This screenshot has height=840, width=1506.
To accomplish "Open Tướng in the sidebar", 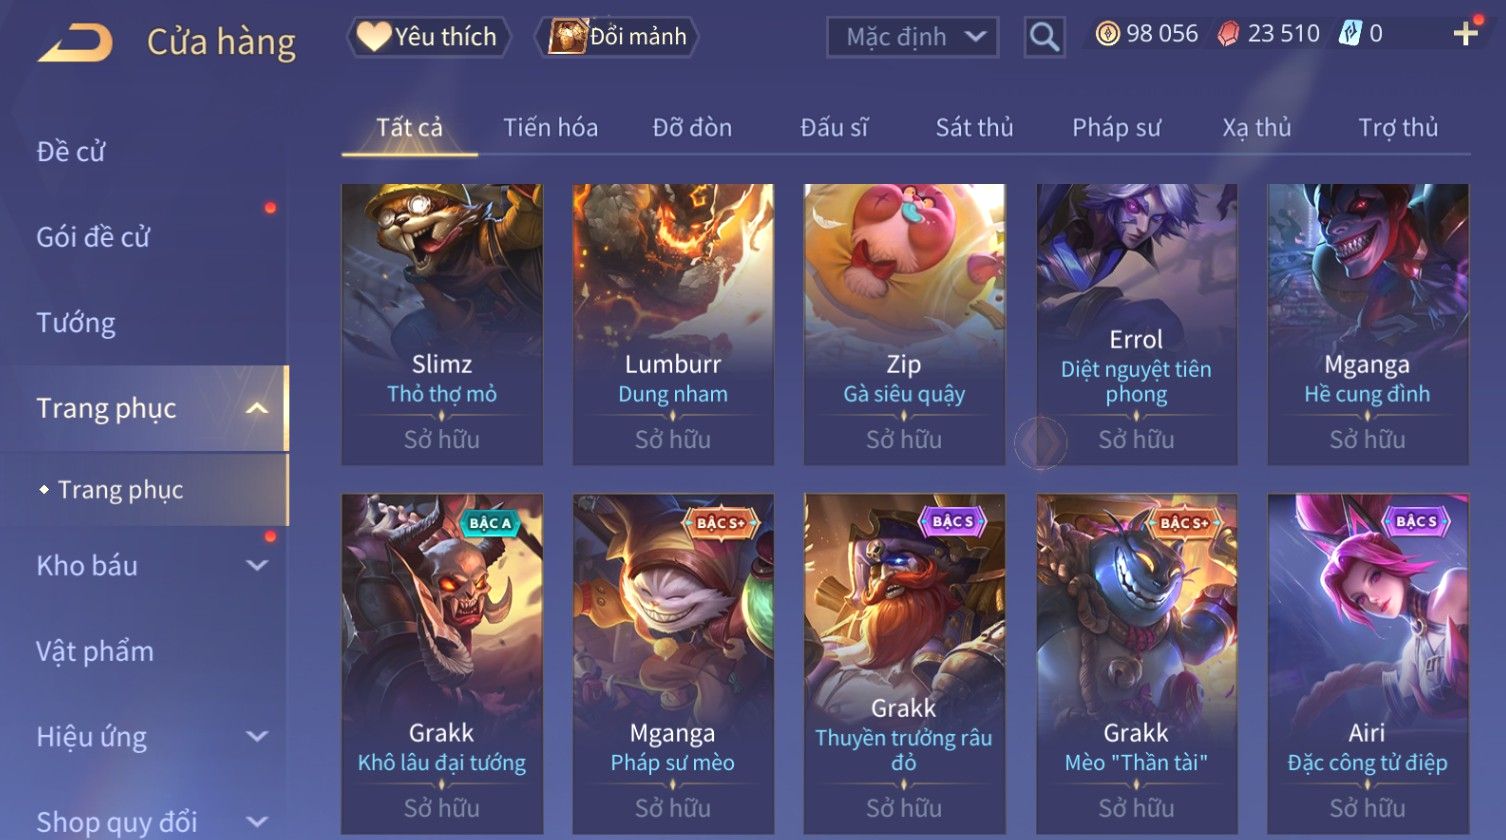I will coord(76,323).
